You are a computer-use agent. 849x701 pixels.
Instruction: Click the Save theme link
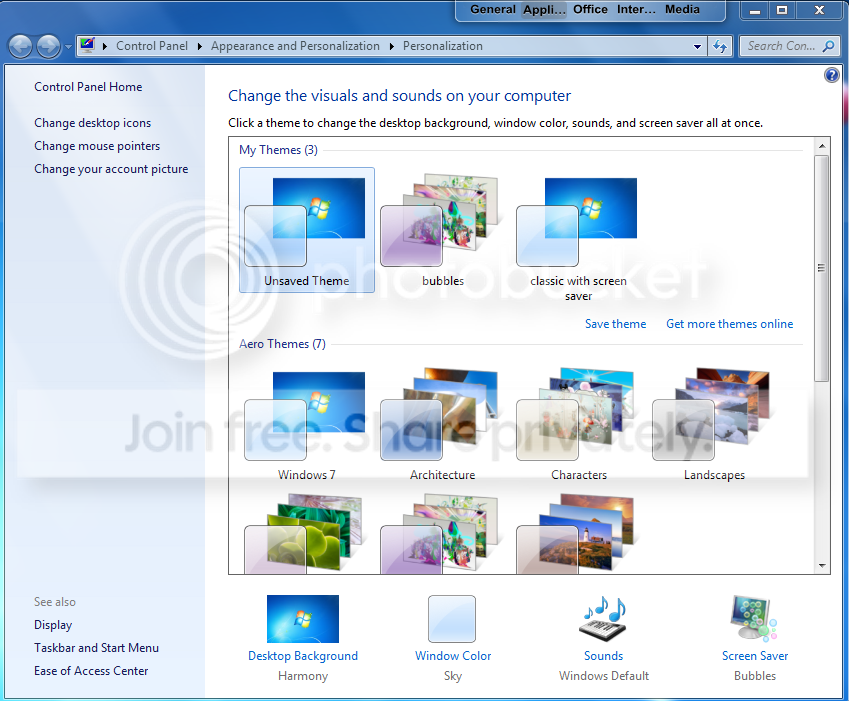615,324
